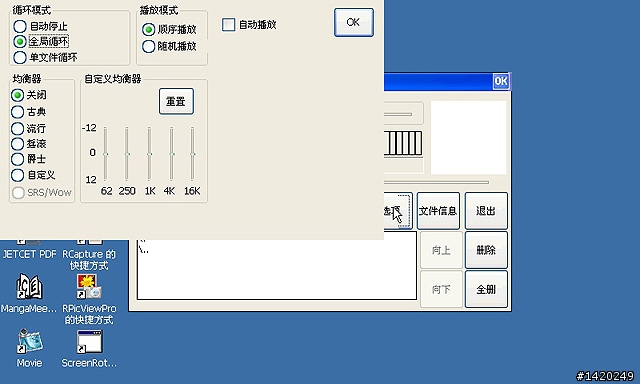
Task: Open the RPicViewPro shortcut icon
Action: pos(89,286)
